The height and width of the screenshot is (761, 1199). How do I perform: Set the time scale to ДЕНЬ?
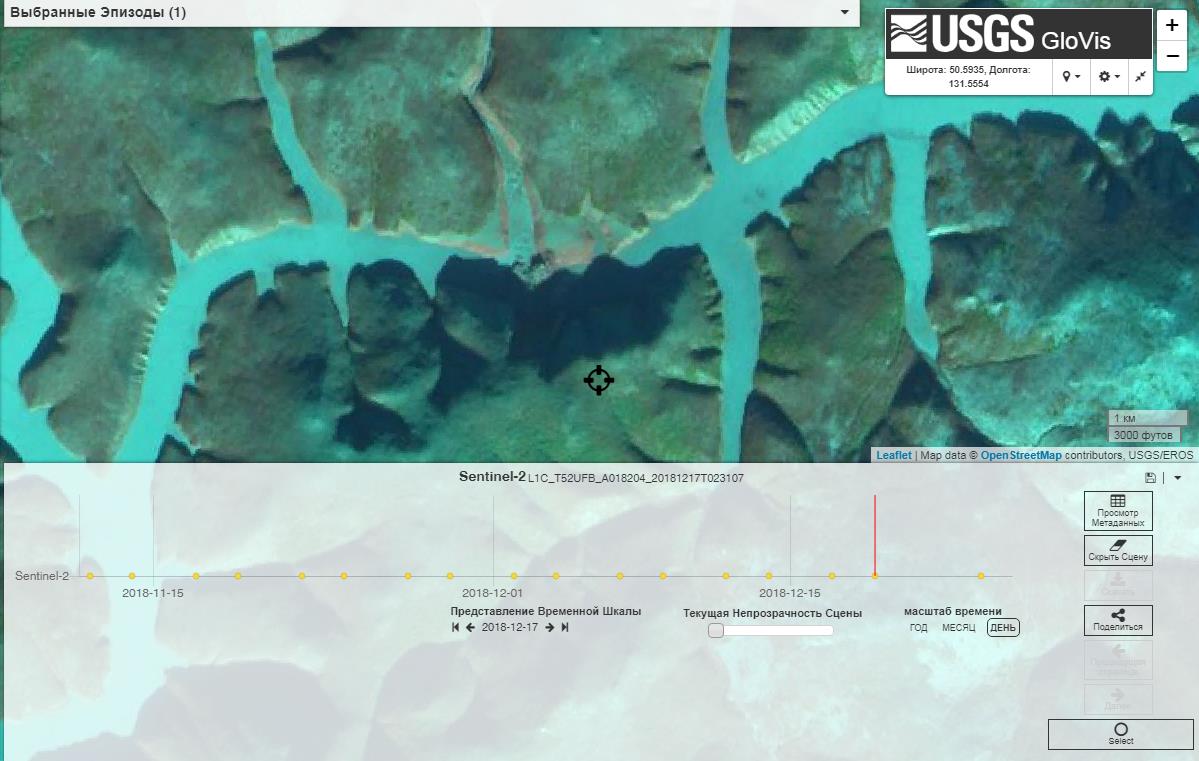click(x=1003, y=628)
